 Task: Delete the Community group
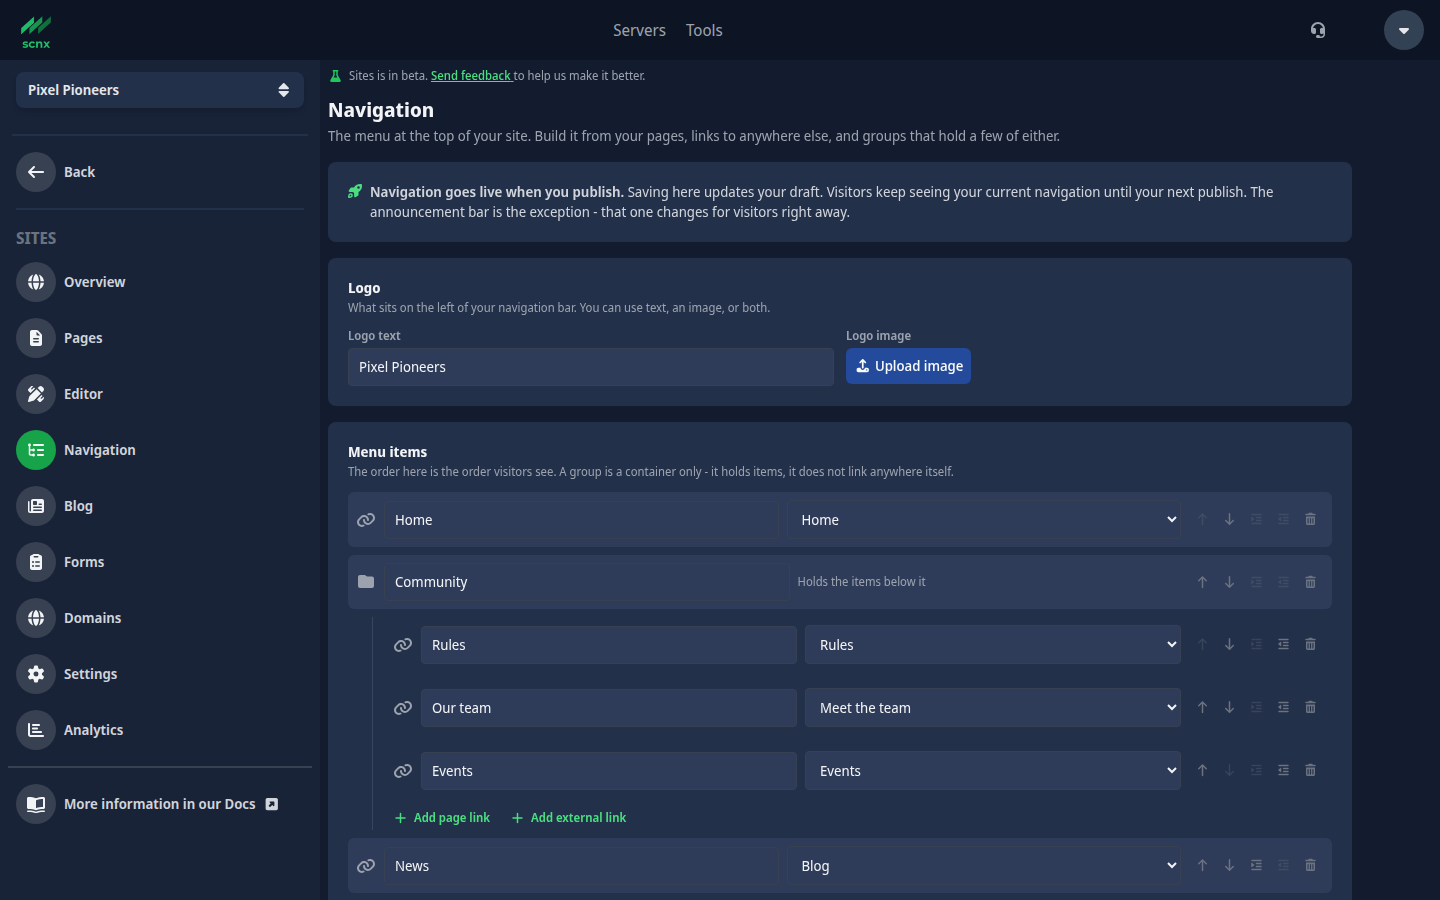1310,582
